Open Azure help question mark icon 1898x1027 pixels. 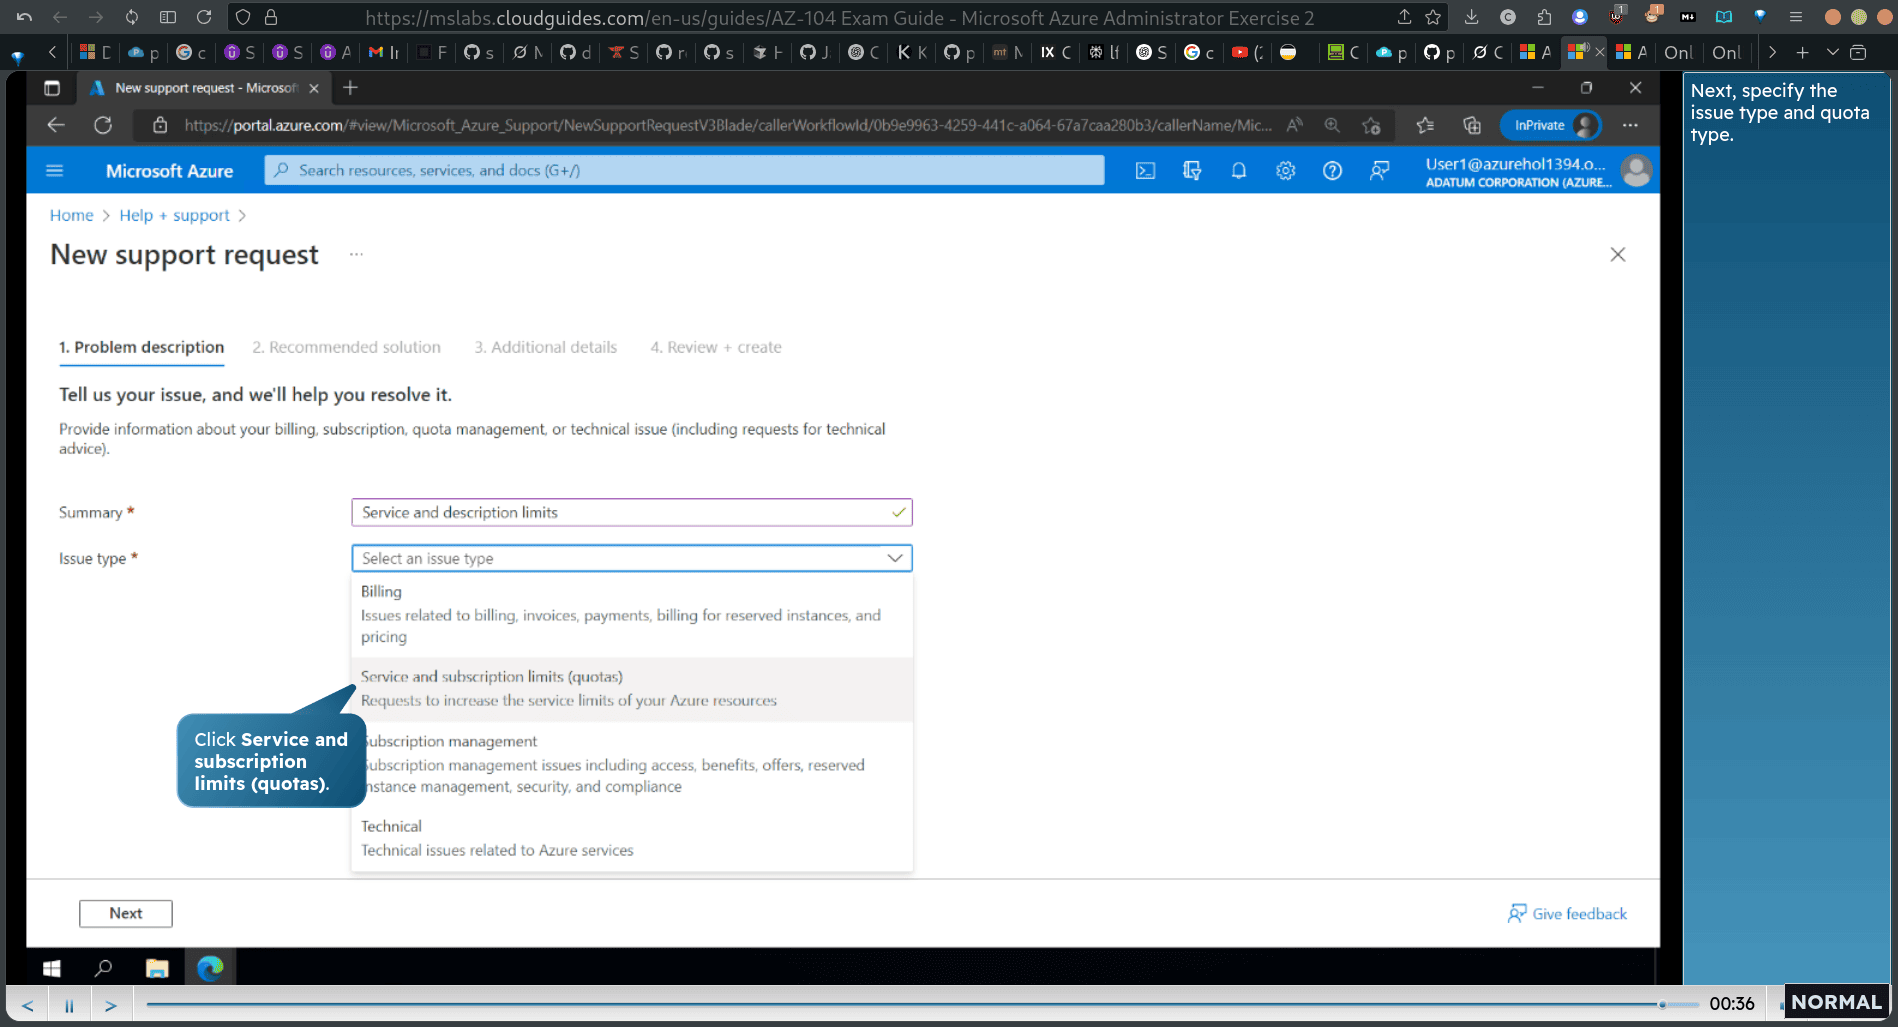click(x=1332, y=171)
